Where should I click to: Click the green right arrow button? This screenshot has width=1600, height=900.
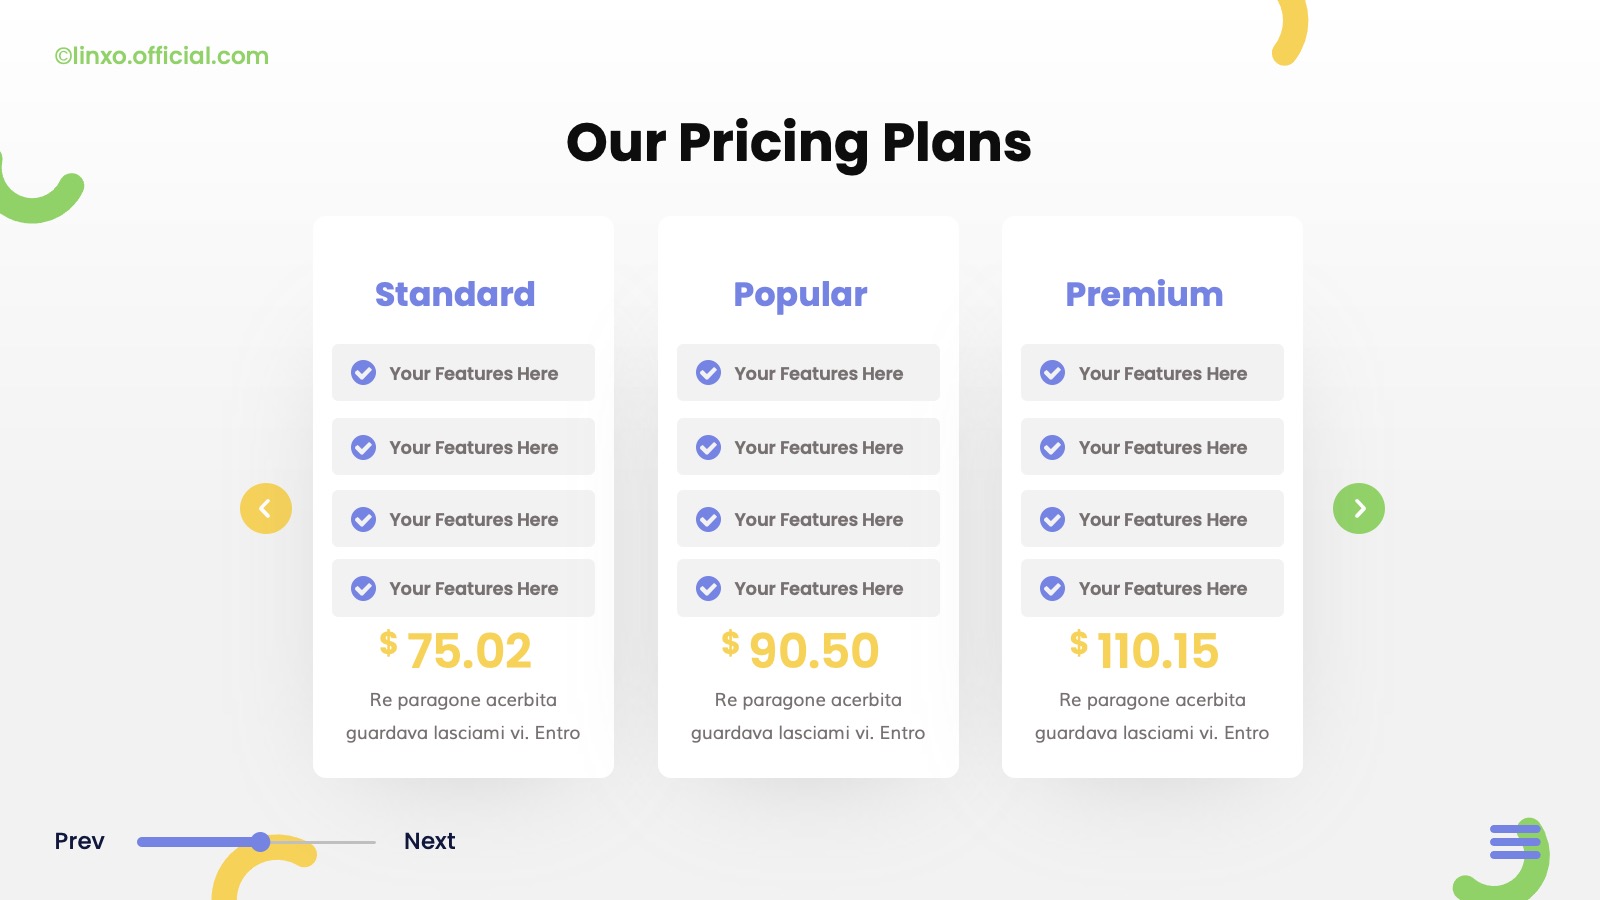click(x=1359, y=509)
